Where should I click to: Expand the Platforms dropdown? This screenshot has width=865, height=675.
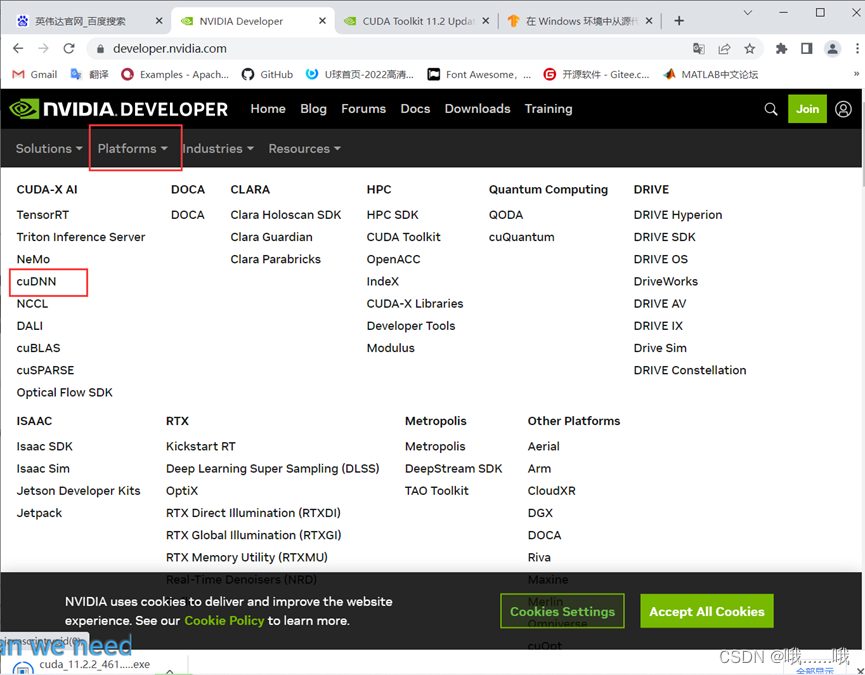132,148
